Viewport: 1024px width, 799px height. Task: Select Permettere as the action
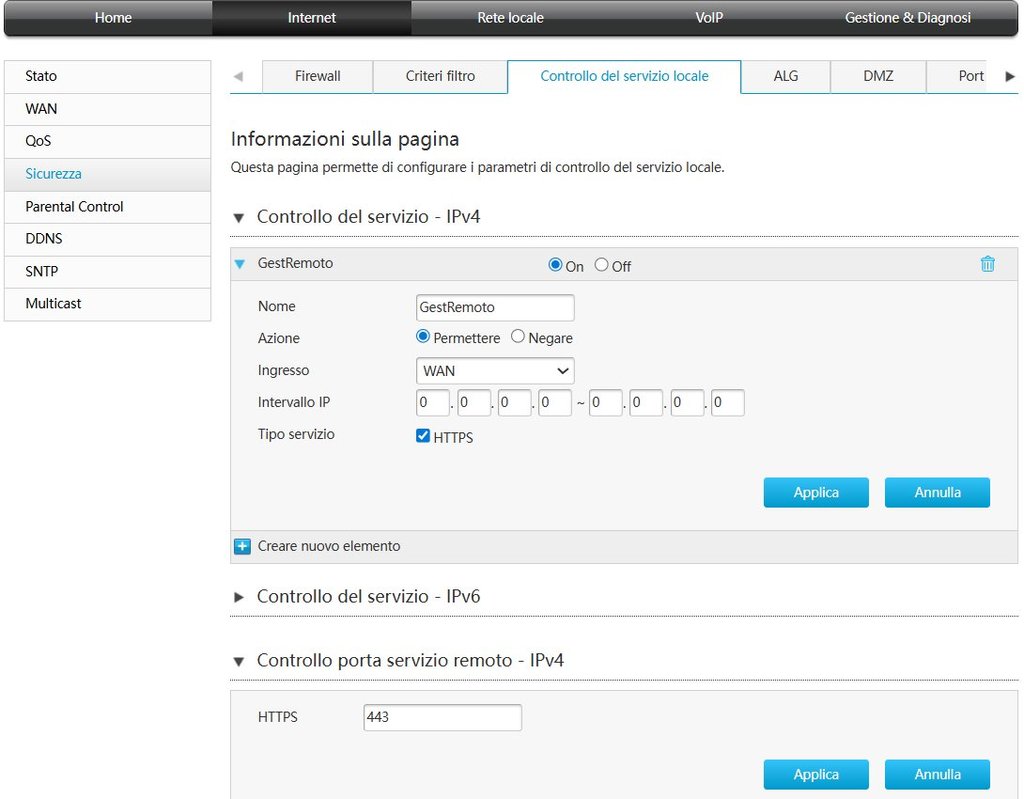coord(423,337)
